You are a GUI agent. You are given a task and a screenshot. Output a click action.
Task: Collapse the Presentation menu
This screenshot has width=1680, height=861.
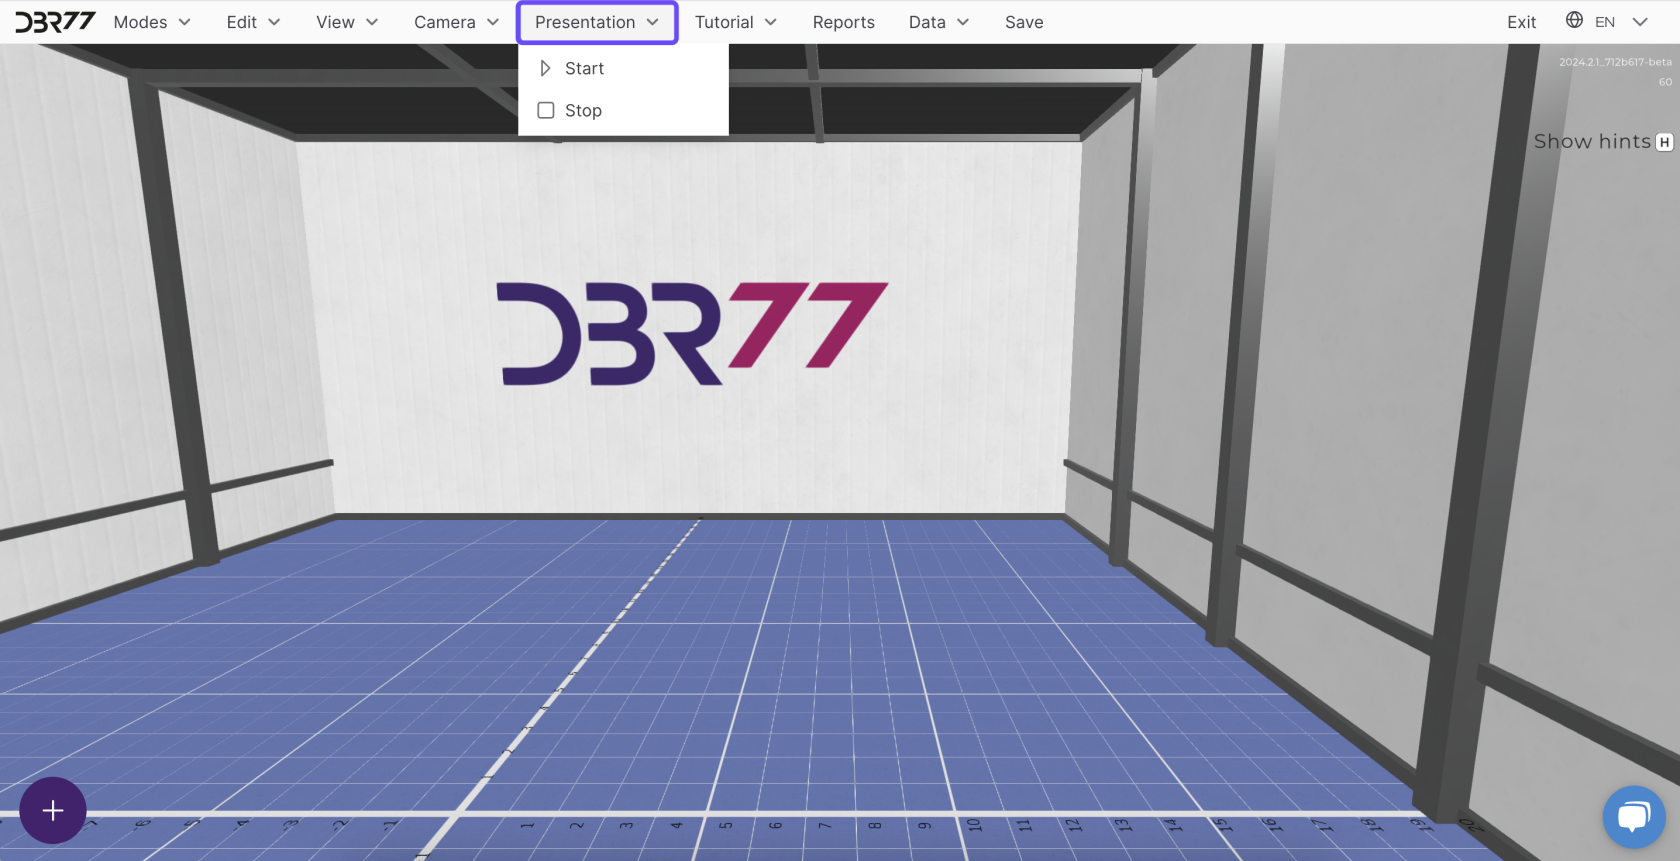click(x=597, y=22)
